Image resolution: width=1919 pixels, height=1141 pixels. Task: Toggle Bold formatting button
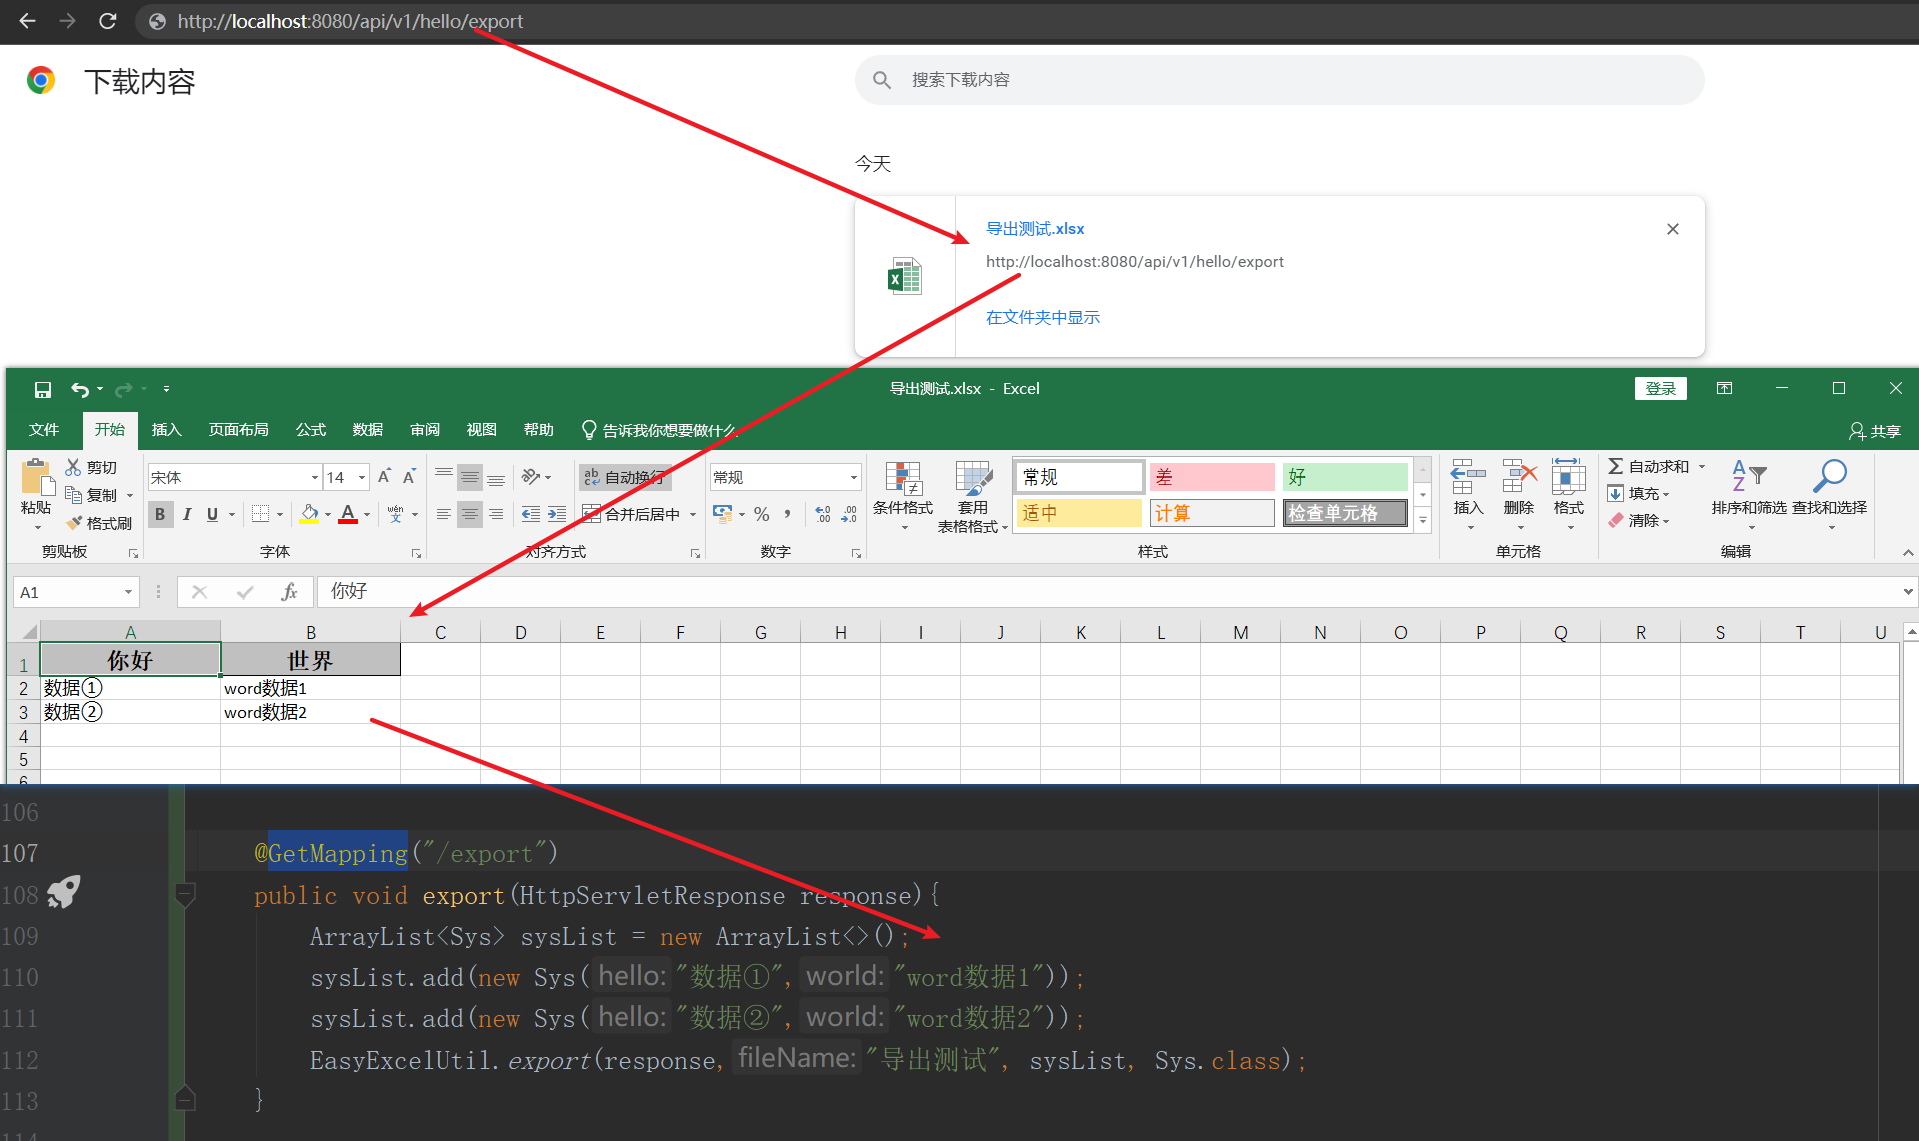pos(160,514)
